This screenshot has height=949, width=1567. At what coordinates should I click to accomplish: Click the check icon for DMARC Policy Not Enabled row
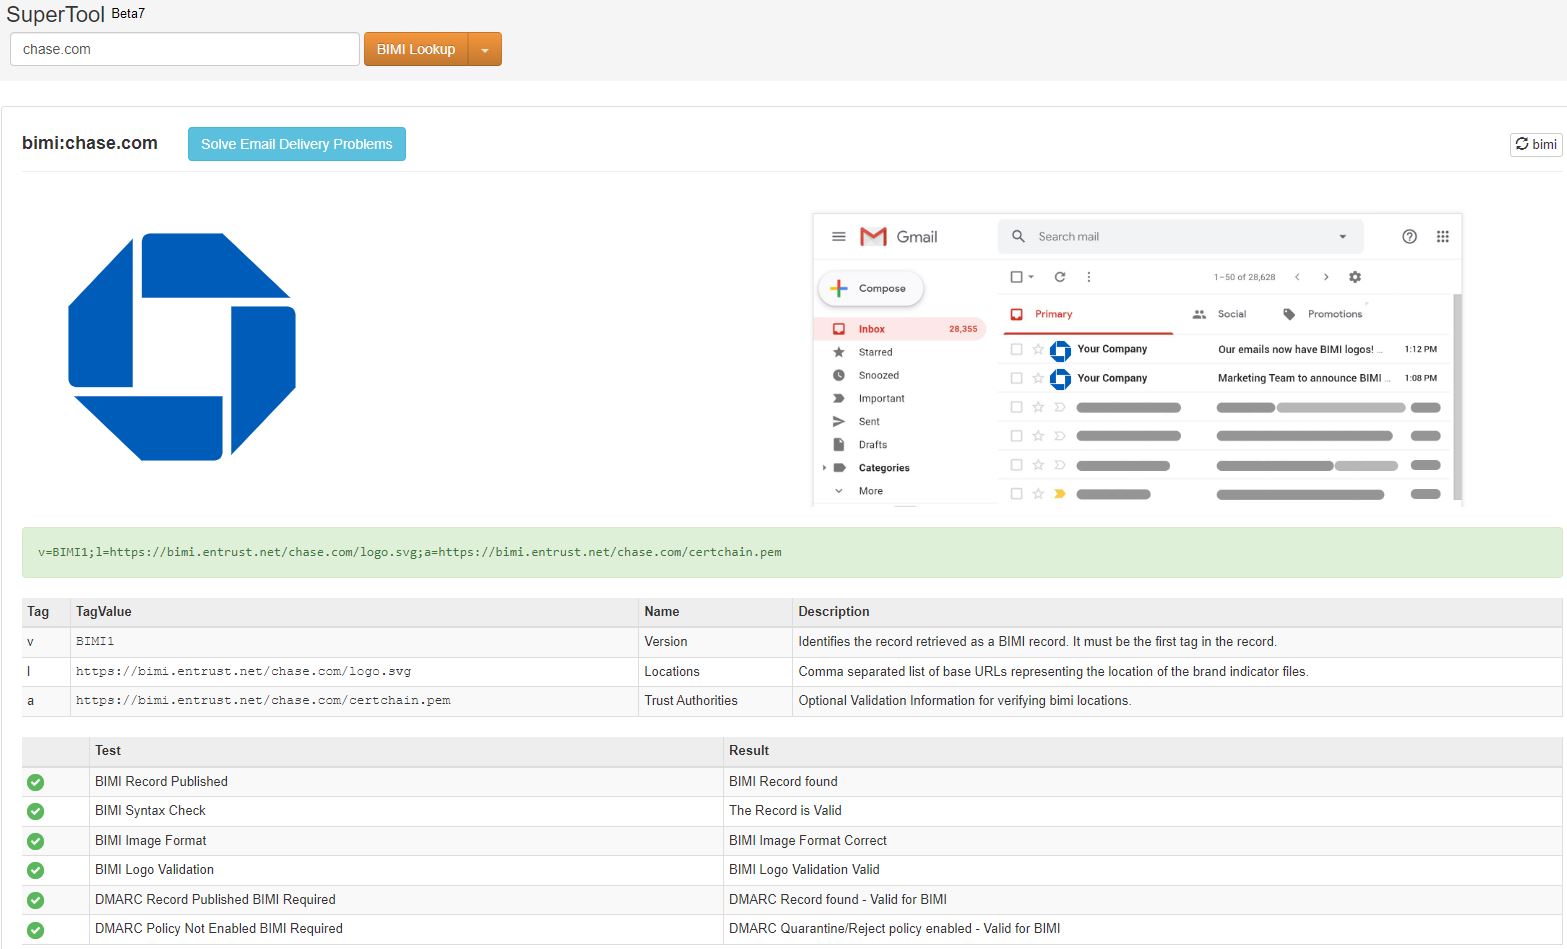35,929
